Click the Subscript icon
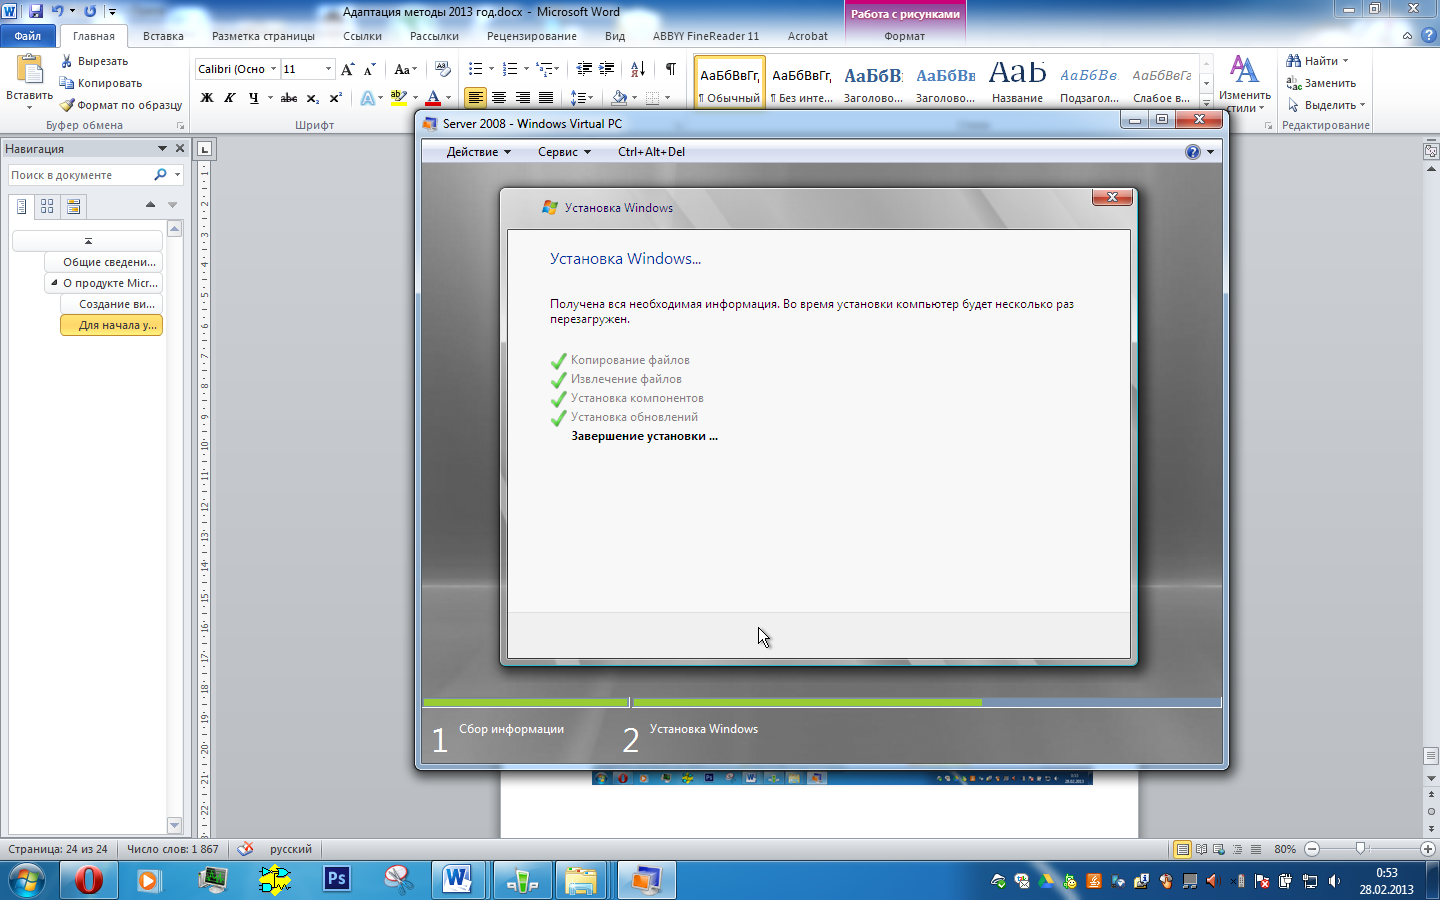This screenshot has height=900, width=1440. coord(313,98)
